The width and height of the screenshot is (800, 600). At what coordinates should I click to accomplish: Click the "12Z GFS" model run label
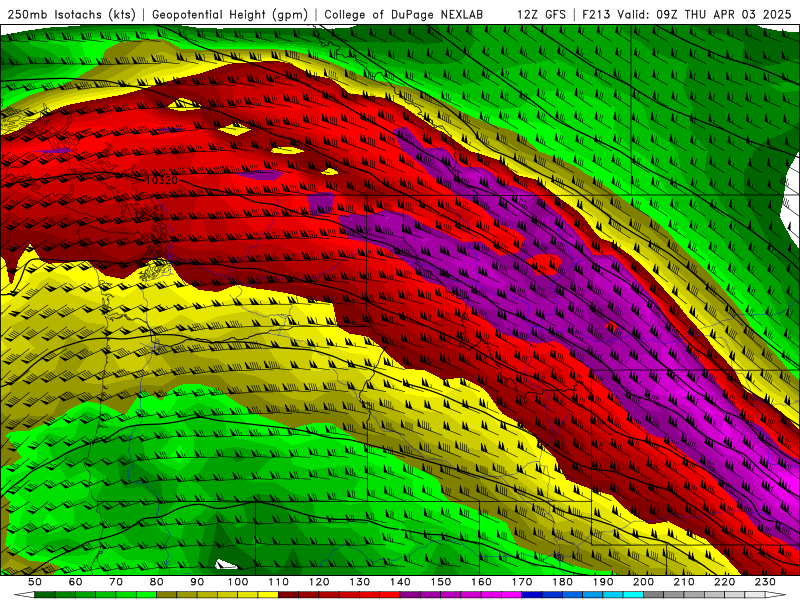pyautogui.click(x=541, y=14)
